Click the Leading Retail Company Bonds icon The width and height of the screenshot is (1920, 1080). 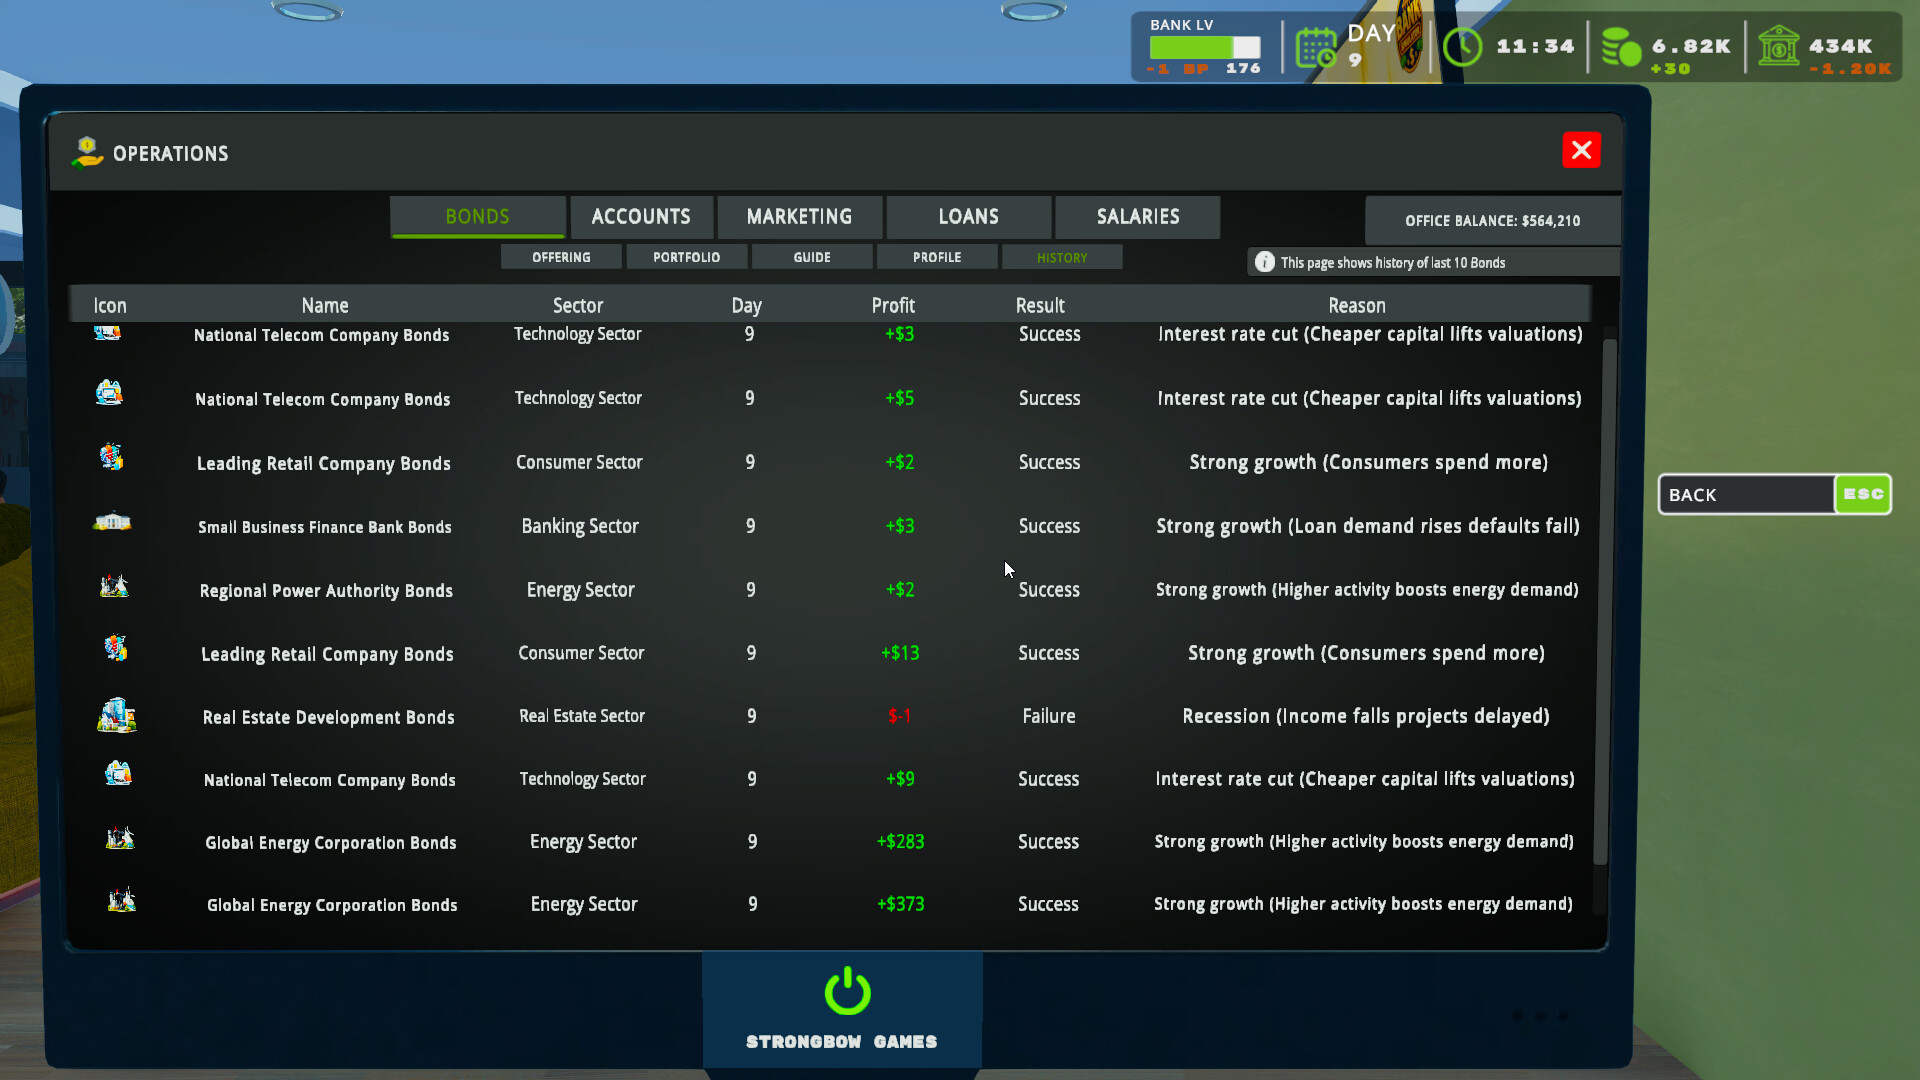(110, 457)
